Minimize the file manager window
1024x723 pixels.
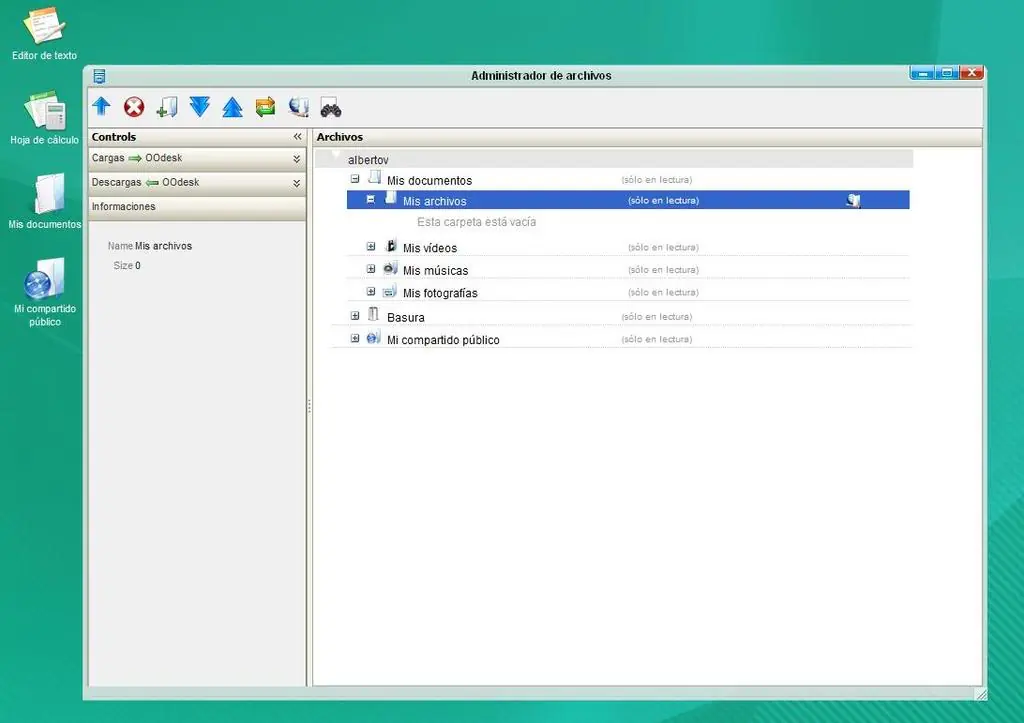(922, 72)
